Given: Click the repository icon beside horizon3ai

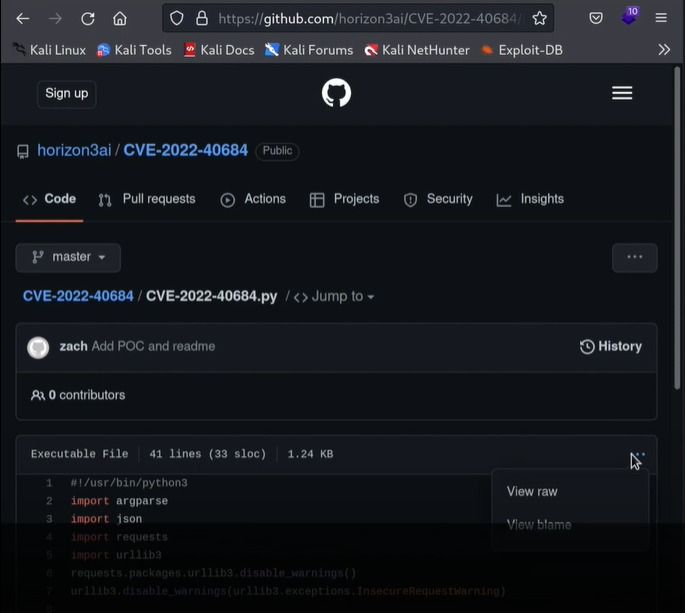Looking at the screenshot, I should (x=23, y=152).
